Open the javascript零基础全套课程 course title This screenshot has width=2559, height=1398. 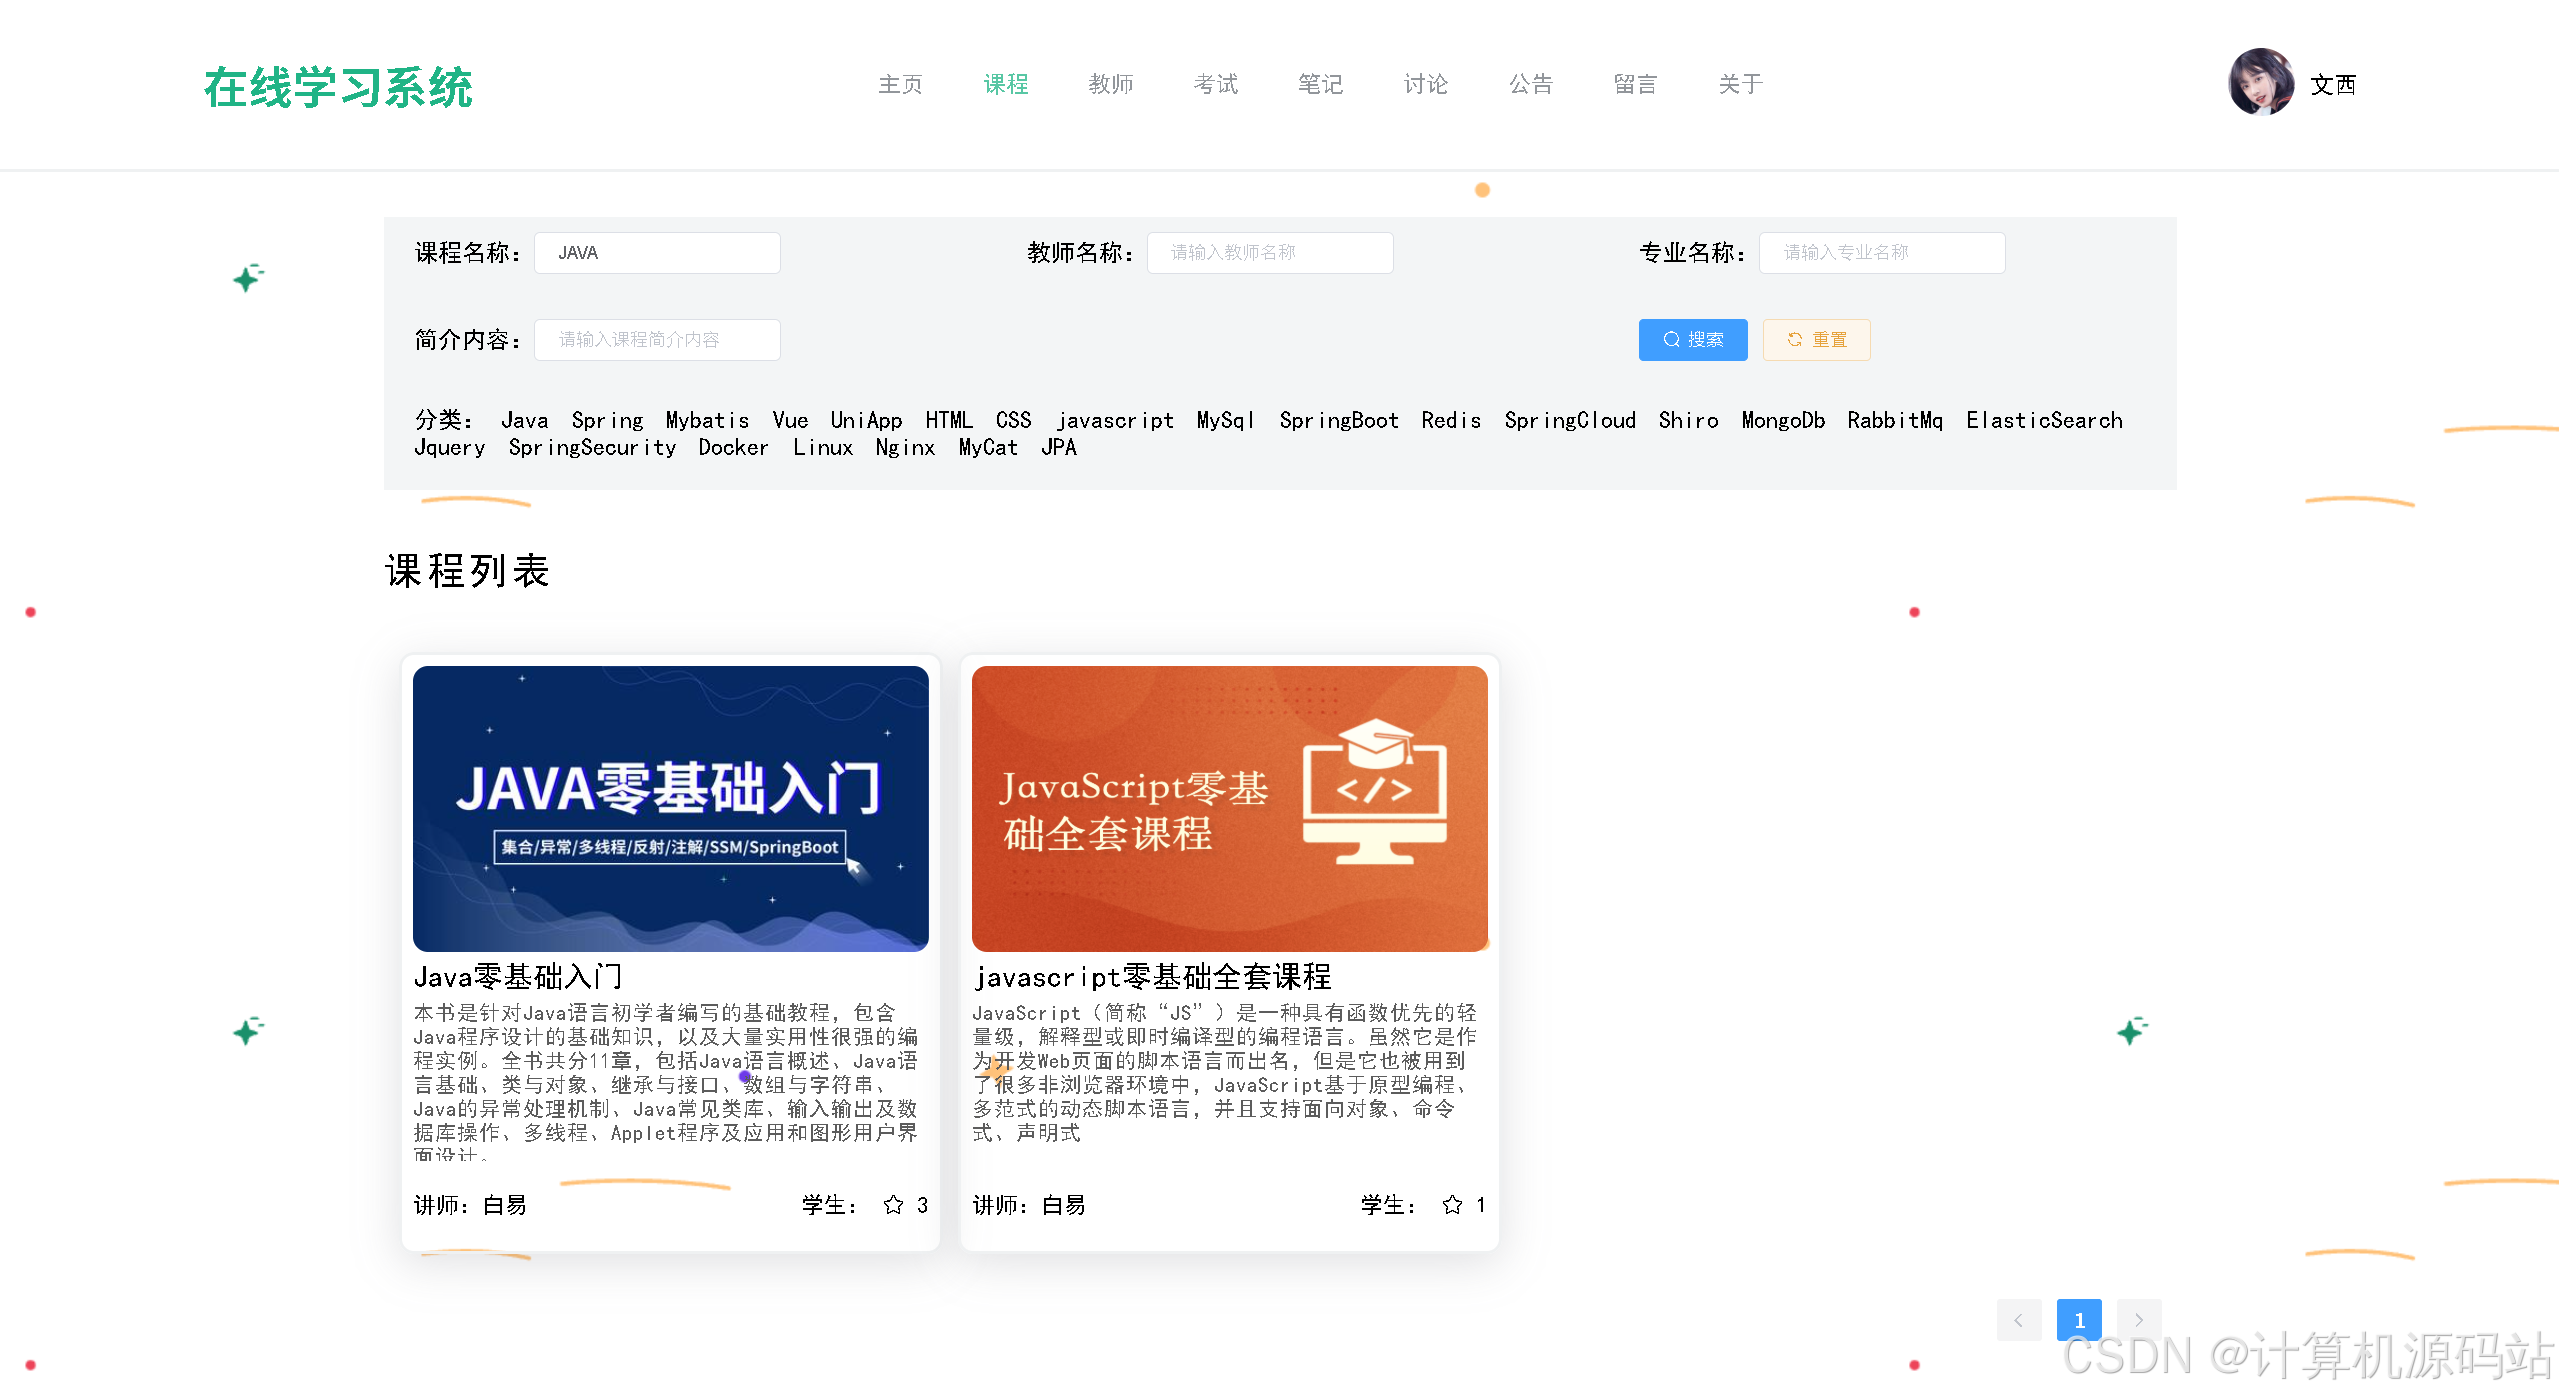(1154, 976)
